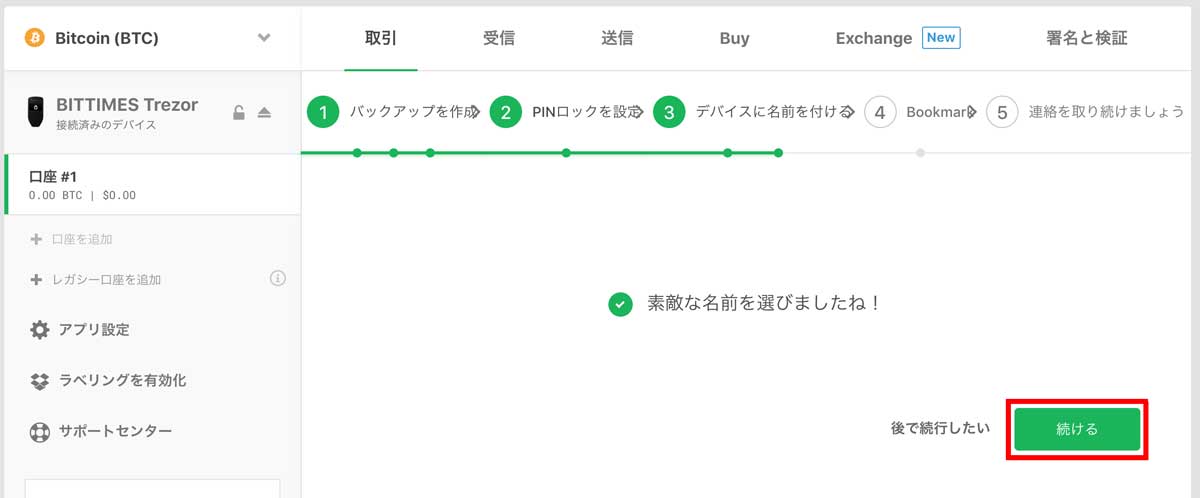Click the Trezor device icon
Viewport: 1200px width, 498px height.
(36, 112)
